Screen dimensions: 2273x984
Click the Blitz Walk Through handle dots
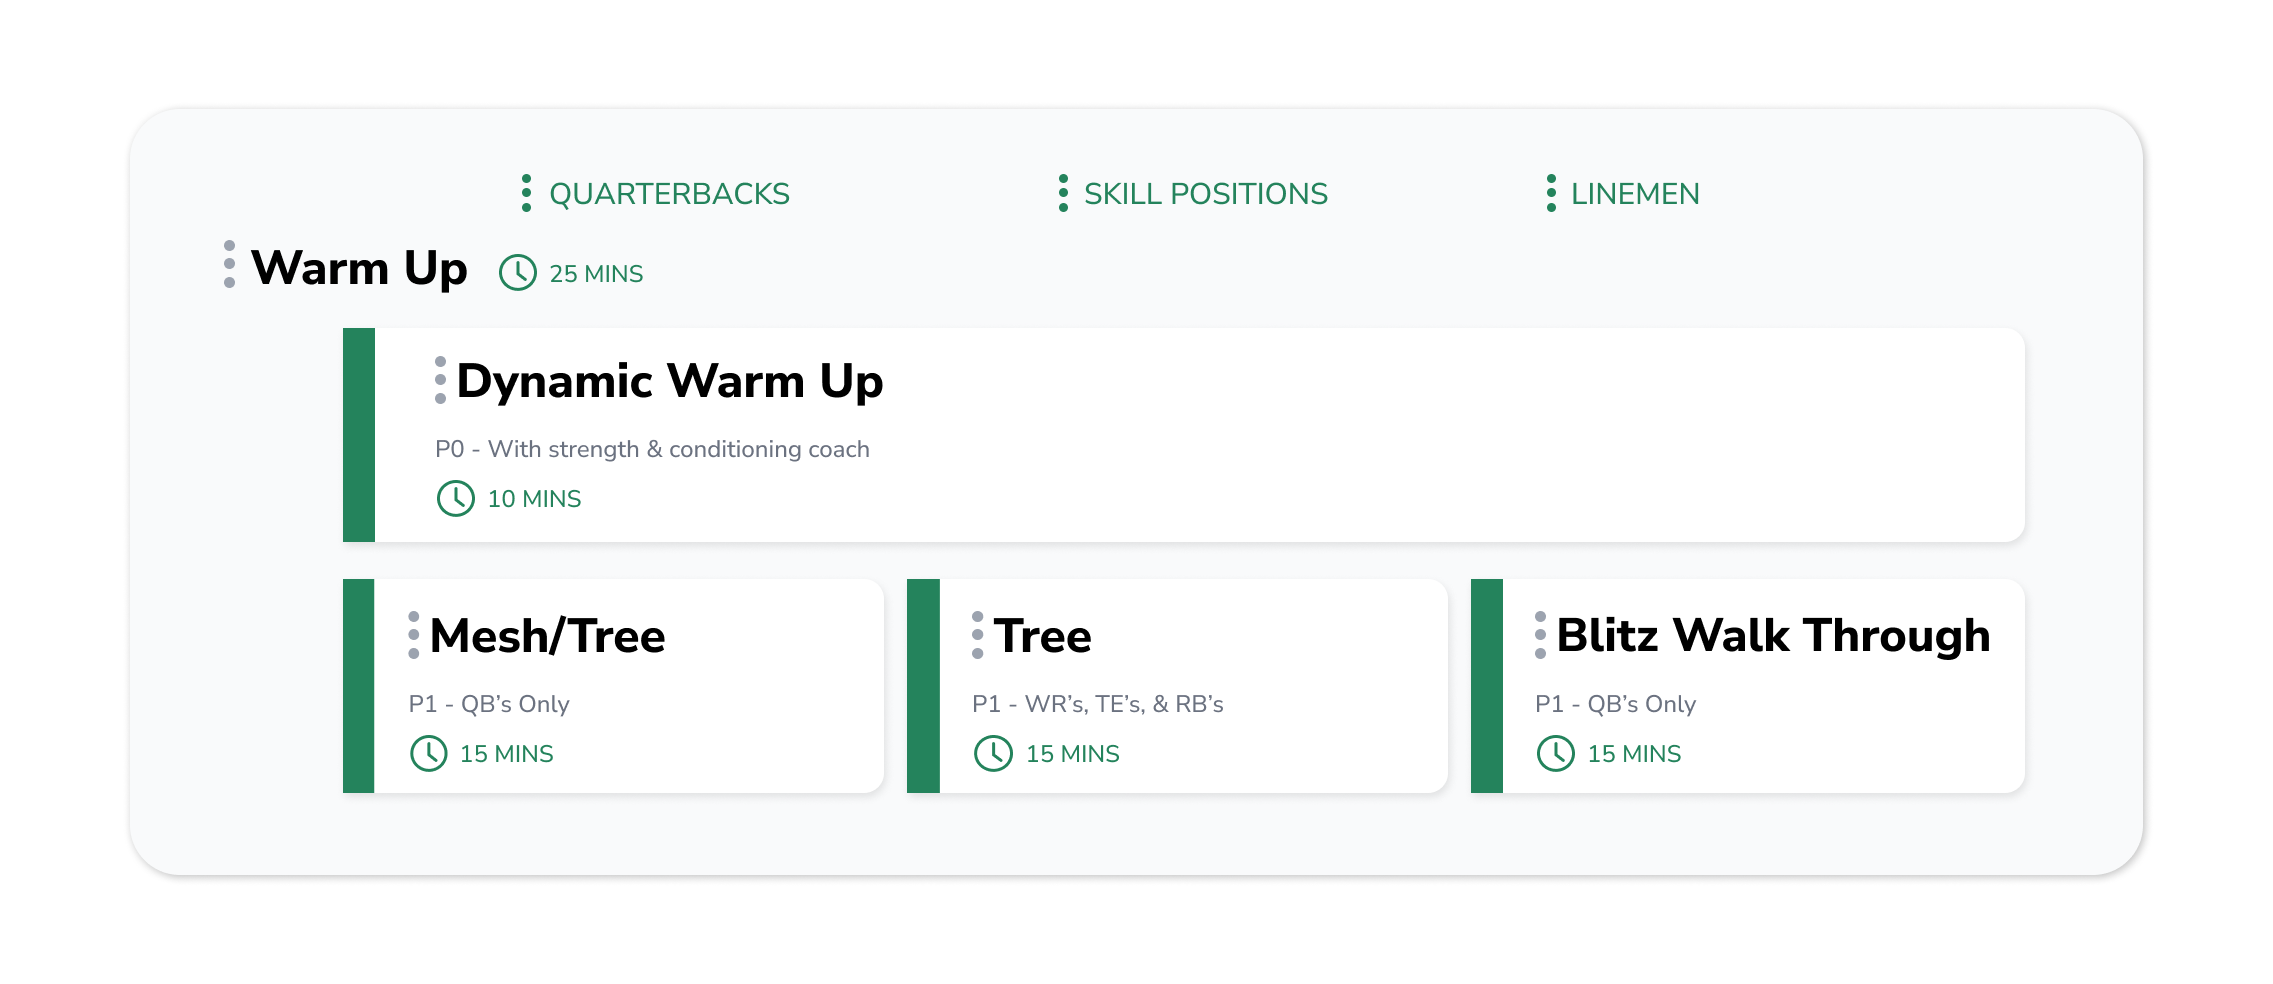tap(1541, 635)
